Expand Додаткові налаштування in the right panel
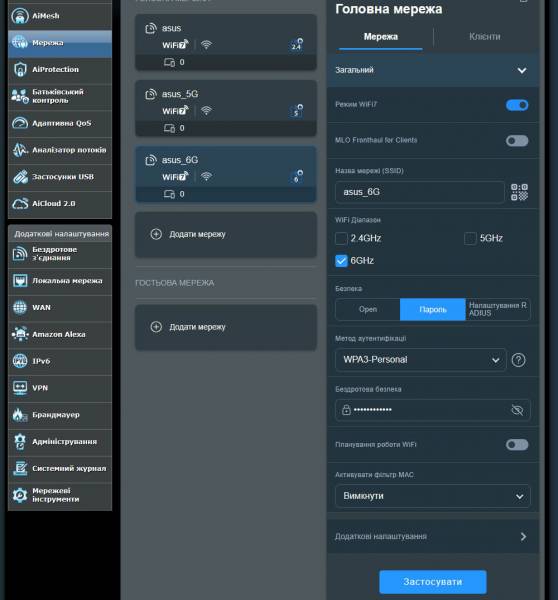The height and width of the screenshot is (600, 558). [433, 536]
